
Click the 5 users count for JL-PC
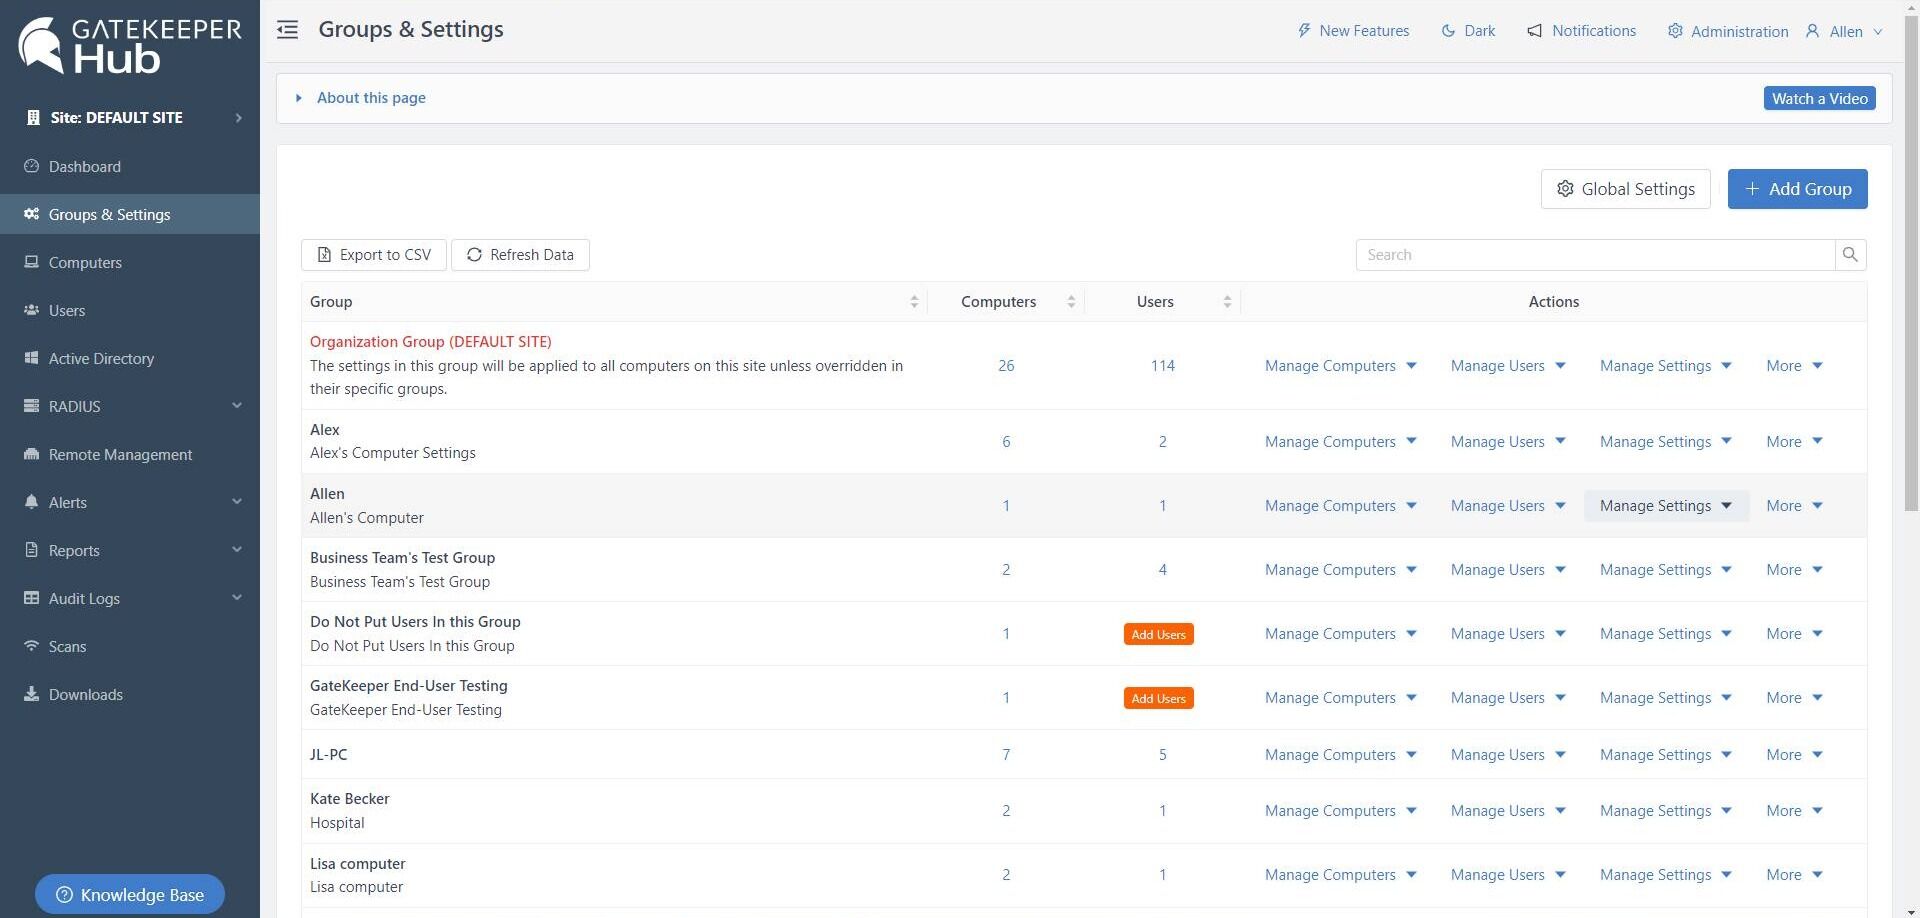(x=1162, y=755)
